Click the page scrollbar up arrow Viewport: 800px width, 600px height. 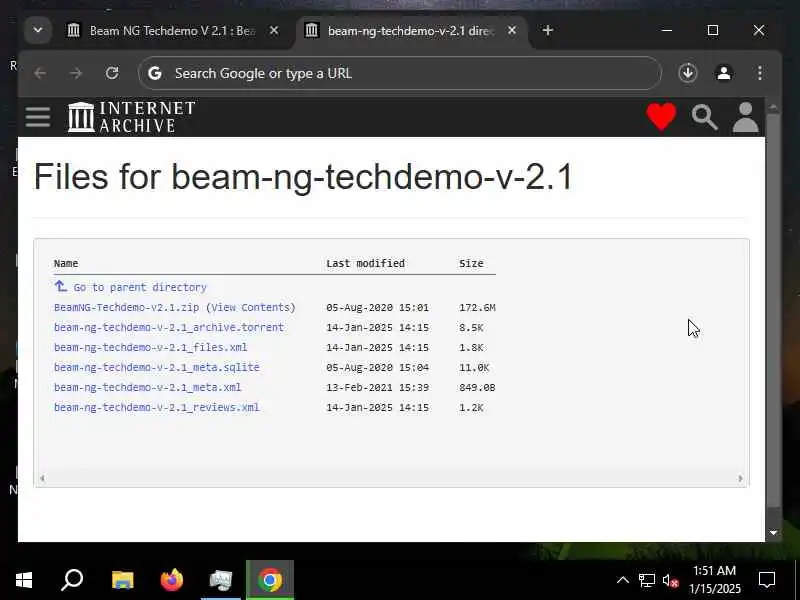[773, 108]
